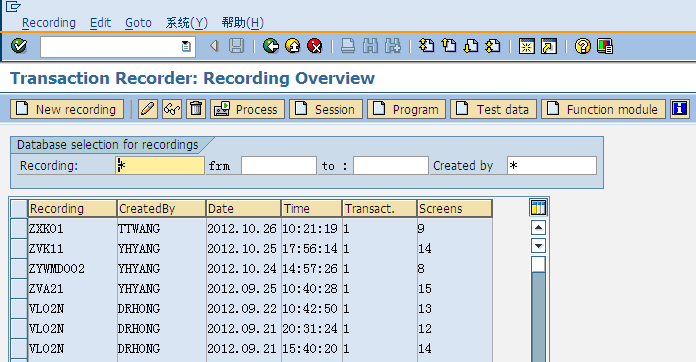Click the to date input field
Viewport: 696px width, 362px height.
[391, 165]
